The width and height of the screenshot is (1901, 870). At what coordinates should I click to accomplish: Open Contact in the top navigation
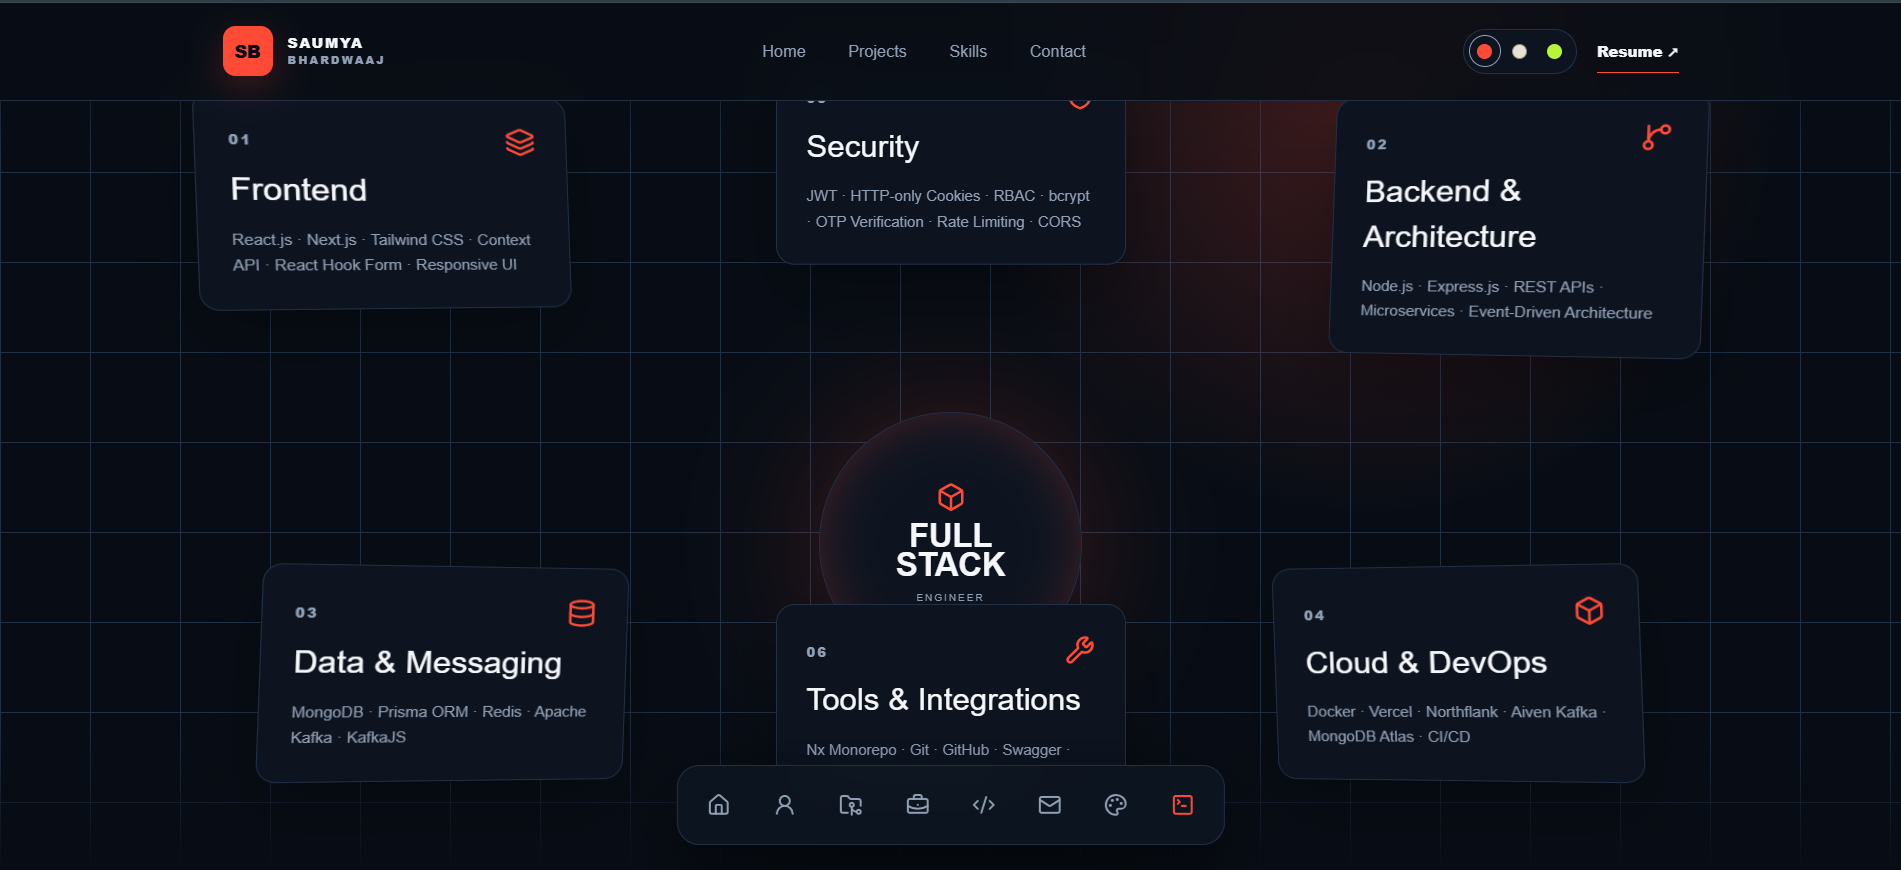(x=1058, y=51)
